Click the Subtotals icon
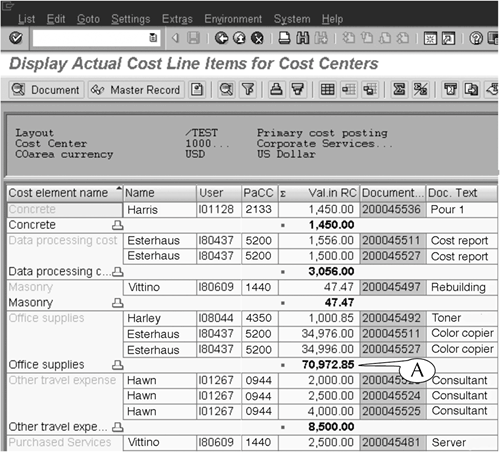Image resolution: width=500 pixels, height=453 pixels. [420, 90]
